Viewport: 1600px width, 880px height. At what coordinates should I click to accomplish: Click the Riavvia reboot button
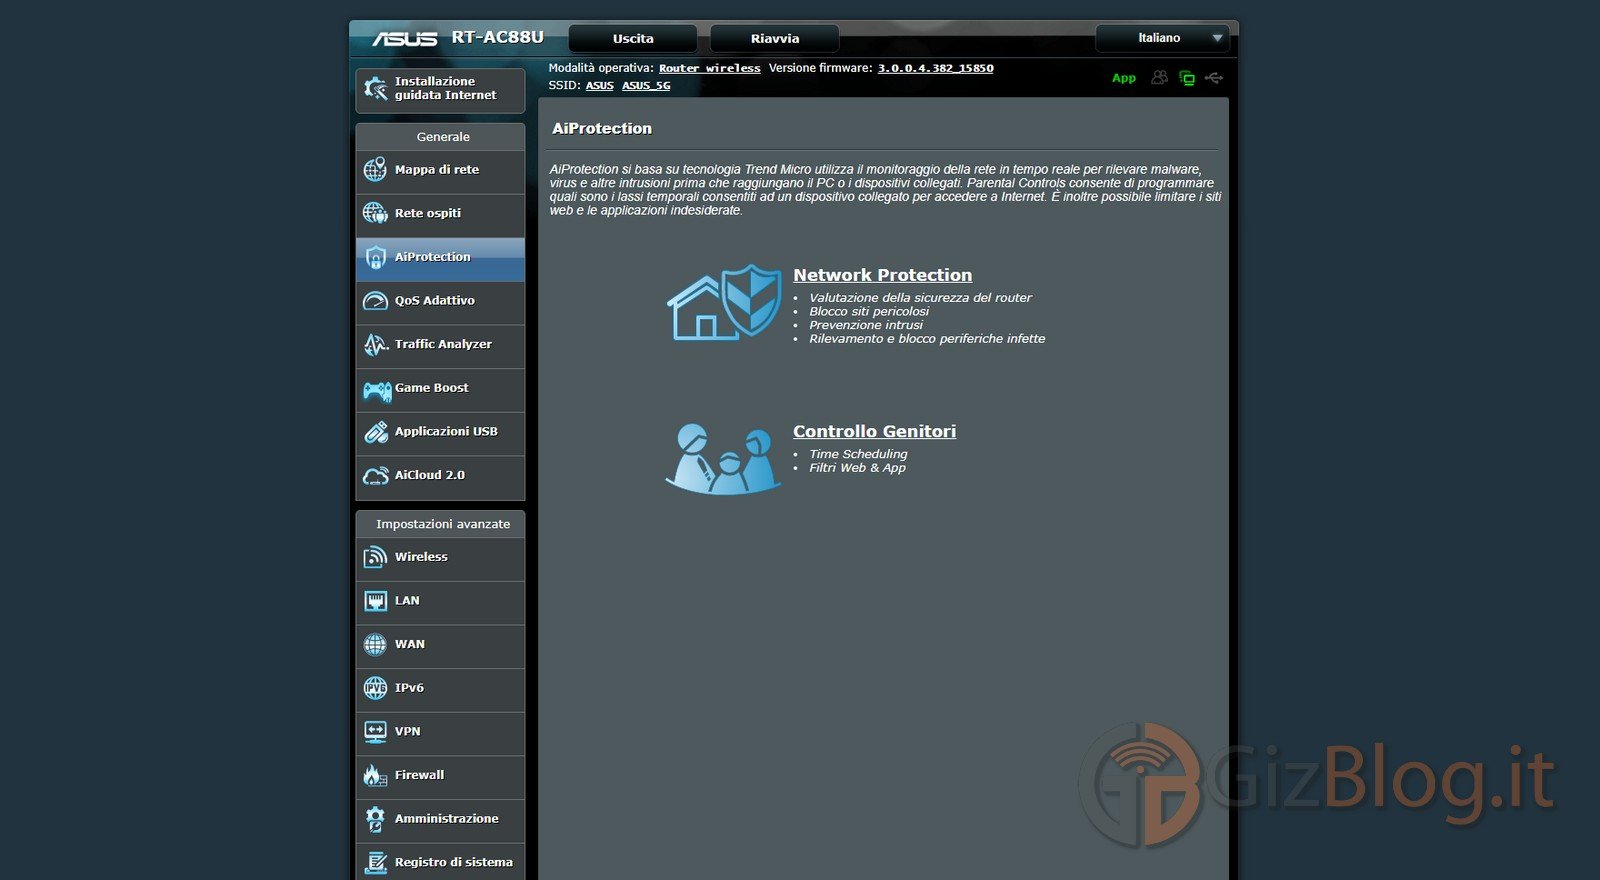click(x=775, y=39)
